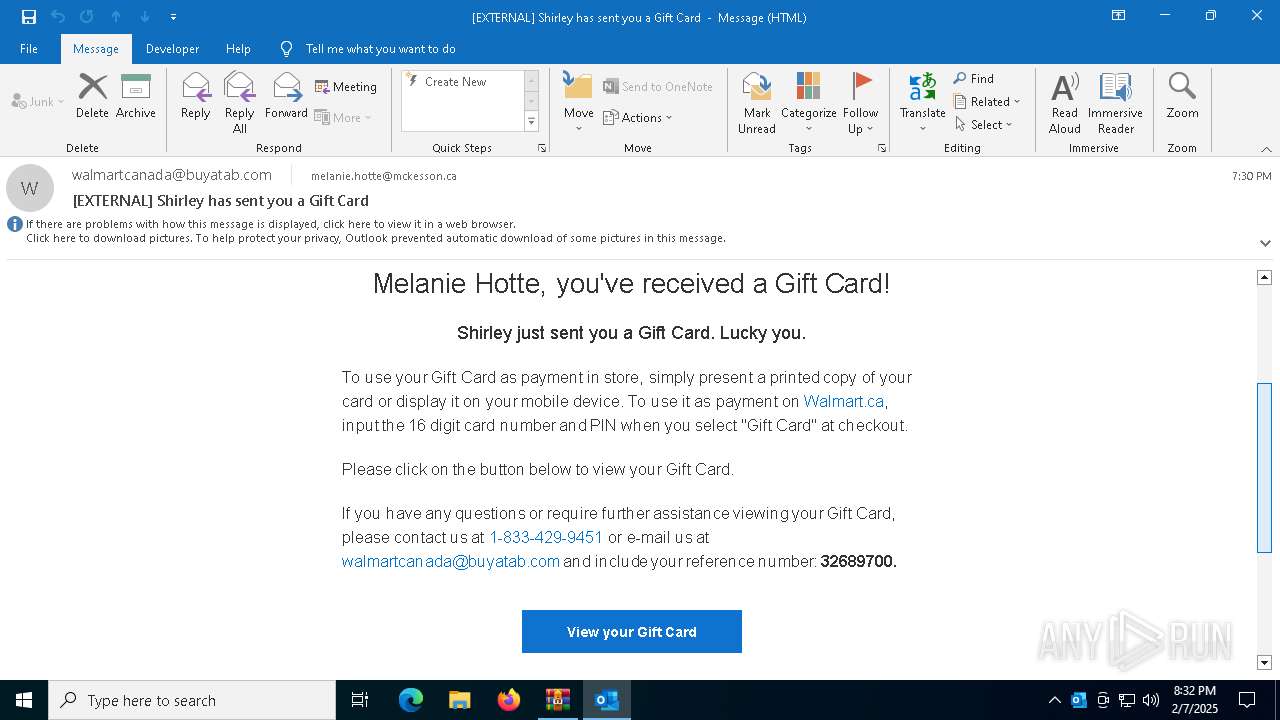Open Immersive Reader
Image resolution: width=1280 pixels, height=720 pixels.
coord(1115,103)
